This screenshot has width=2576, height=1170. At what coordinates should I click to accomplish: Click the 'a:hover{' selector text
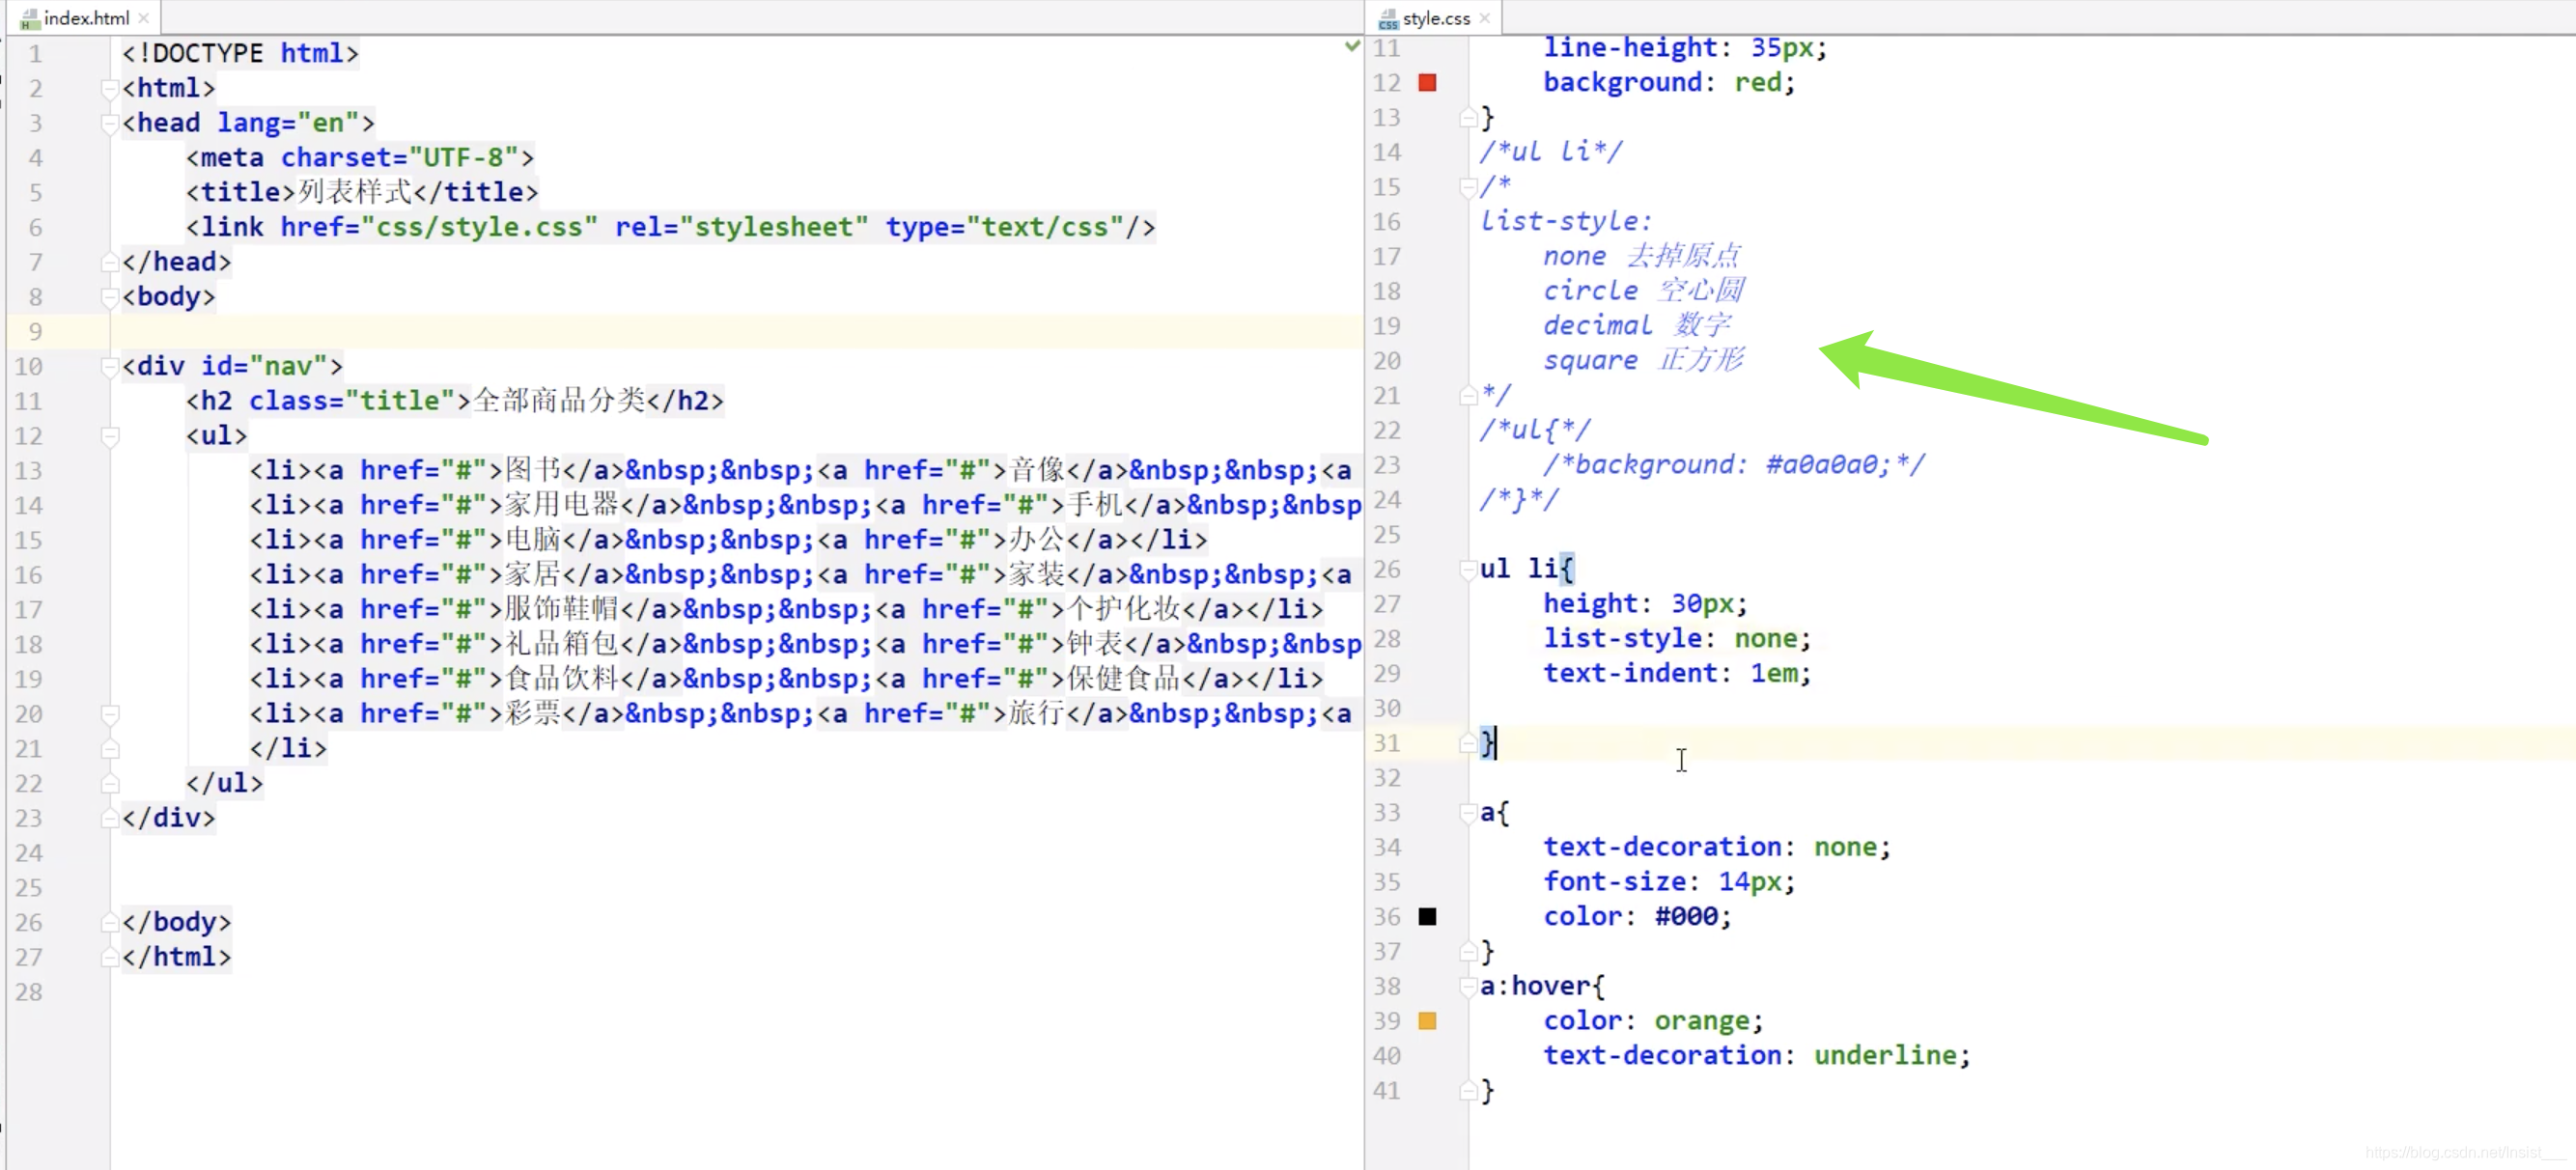click(x=1543, y=987)
